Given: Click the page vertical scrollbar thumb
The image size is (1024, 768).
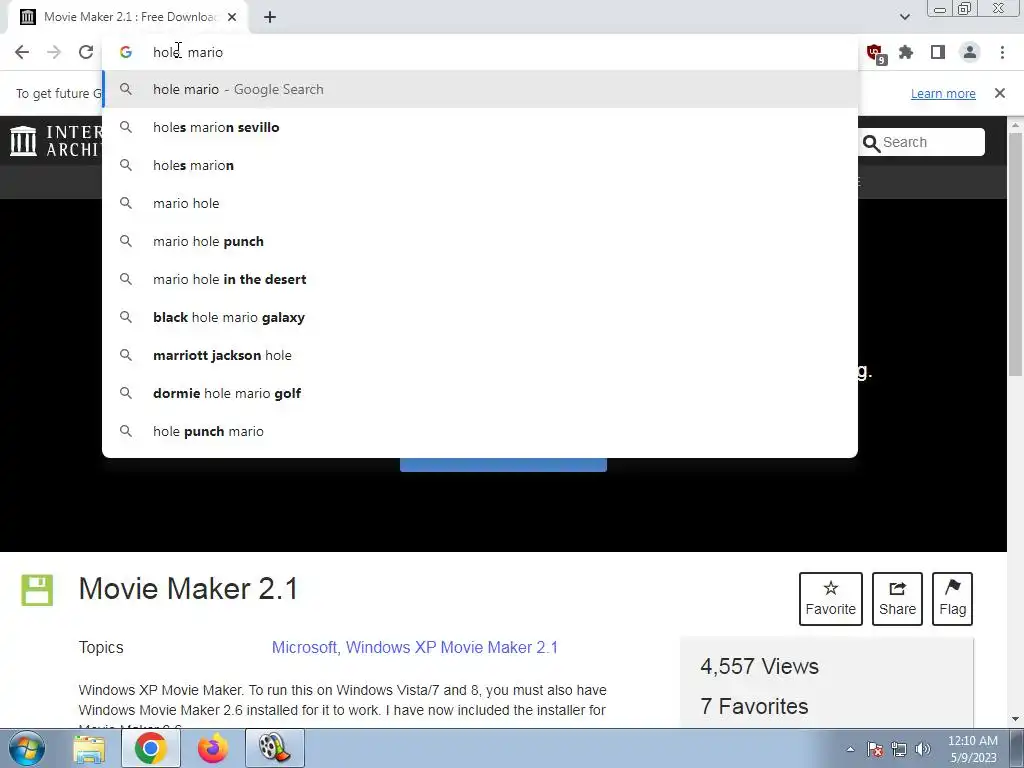Looking at the screenshot, I should [1015, 254].
